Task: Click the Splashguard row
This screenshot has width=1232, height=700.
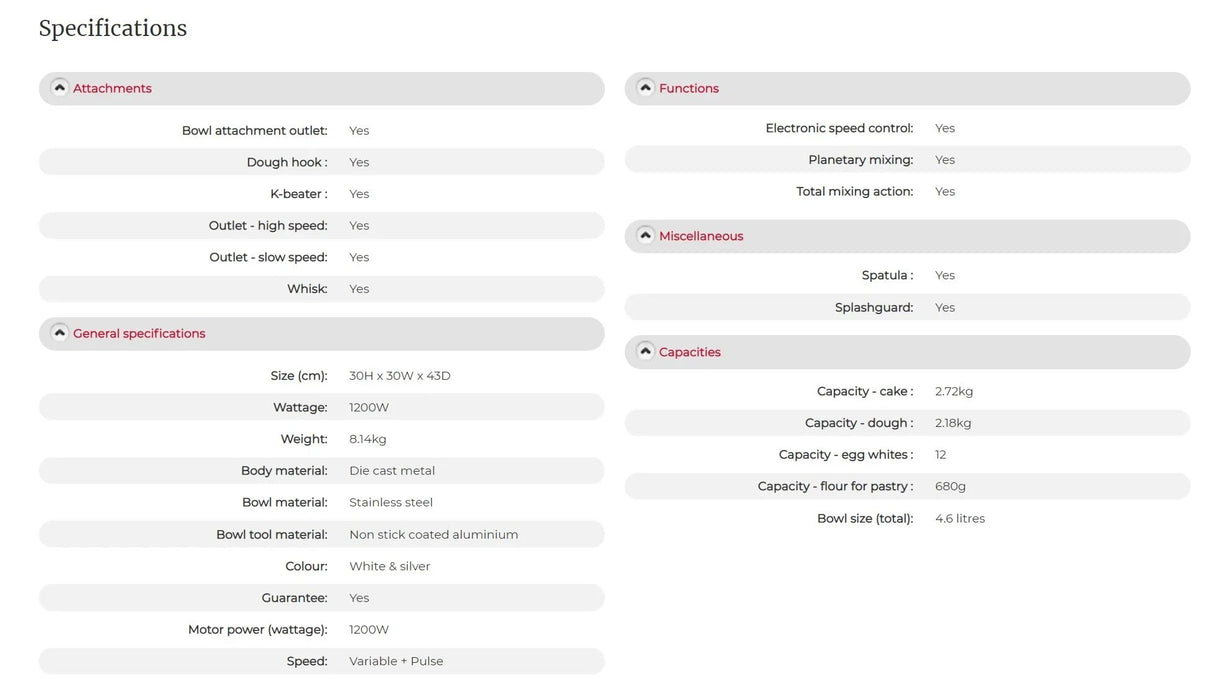Action: (907, 308)
